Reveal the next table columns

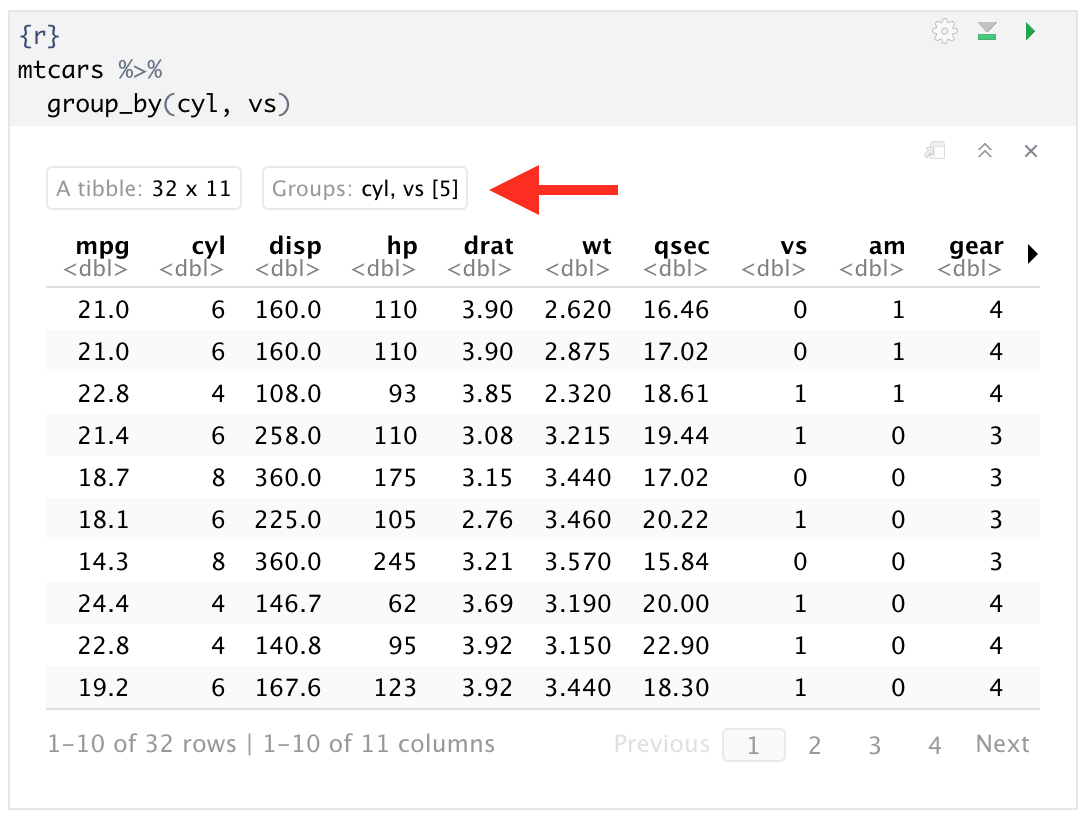[1032, 253]
